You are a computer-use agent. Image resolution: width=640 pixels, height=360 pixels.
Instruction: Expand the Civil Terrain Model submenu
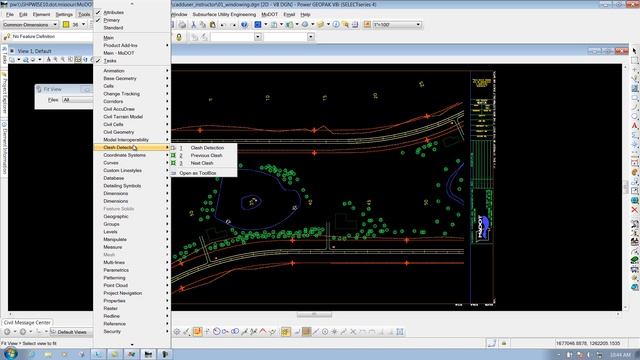pyautogui.click(x=132, y=117)
